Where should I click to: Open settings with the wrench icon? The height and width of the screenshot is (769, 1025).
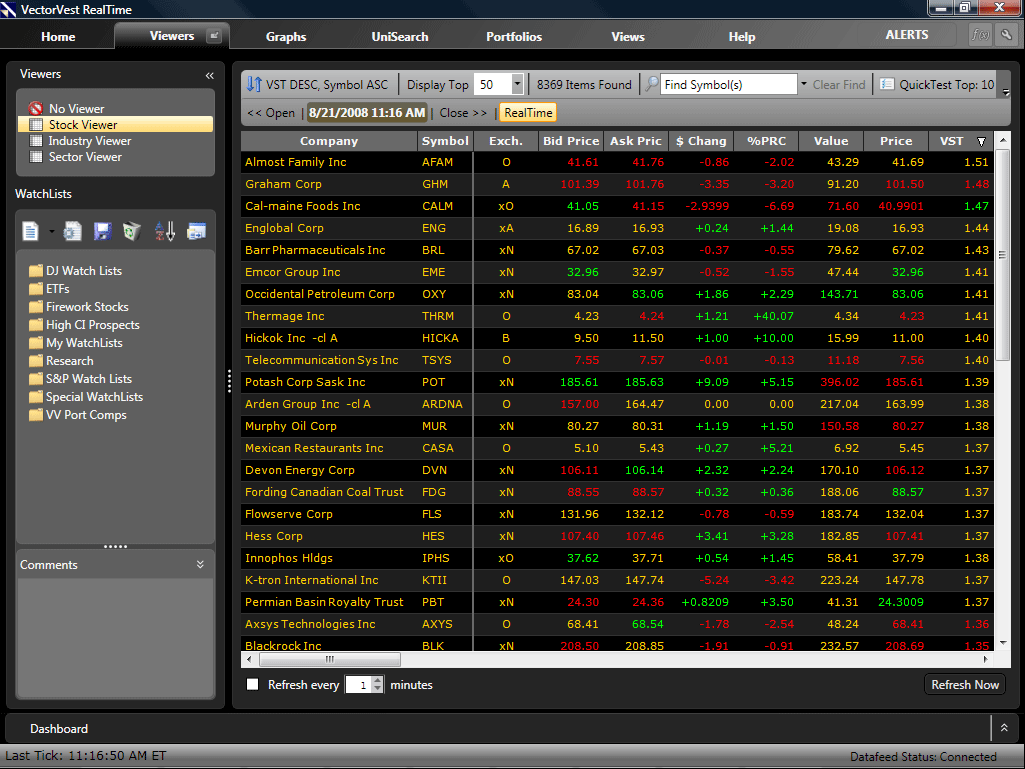pos(1006,35)
